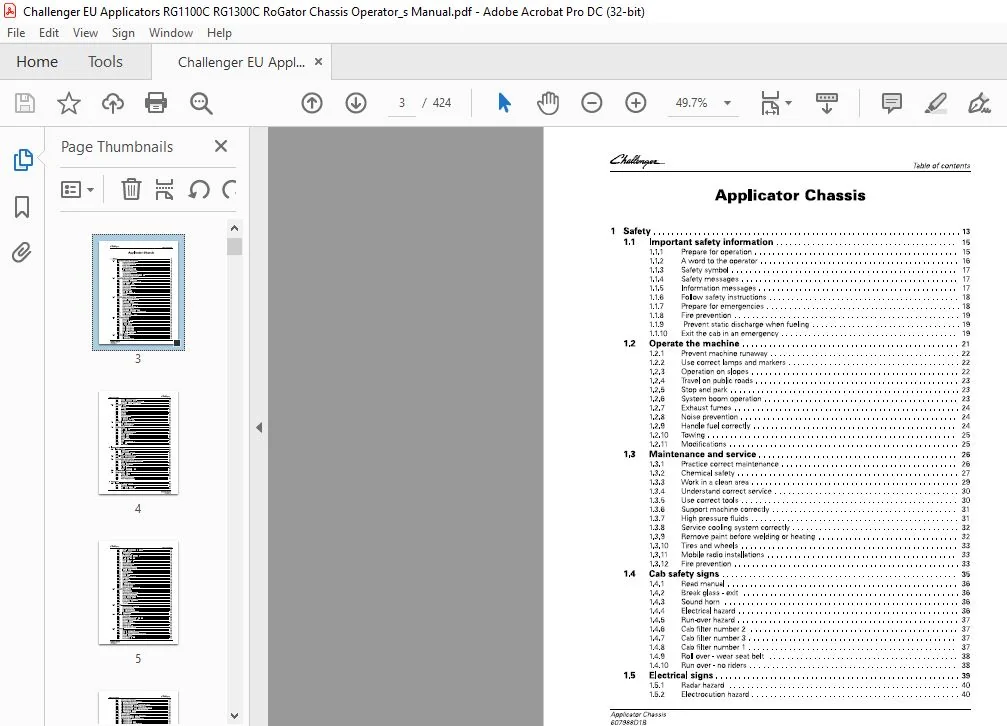Add file to starred with star icon
Screen dimensions: 1007x726
[x=69, y=103]
